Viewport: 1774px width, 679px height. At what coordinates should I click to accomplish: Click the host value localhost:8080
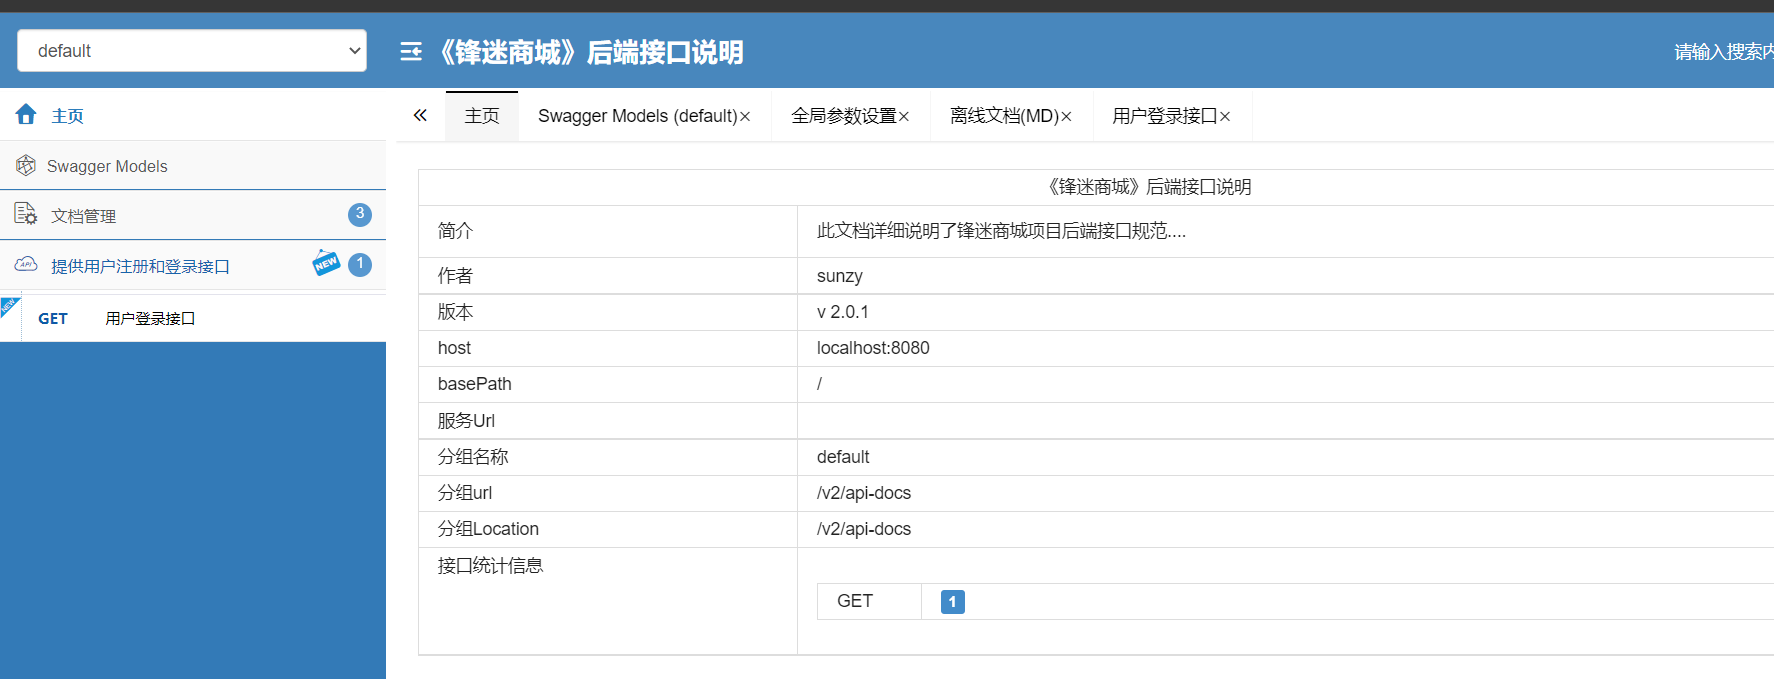coord(873,348)
